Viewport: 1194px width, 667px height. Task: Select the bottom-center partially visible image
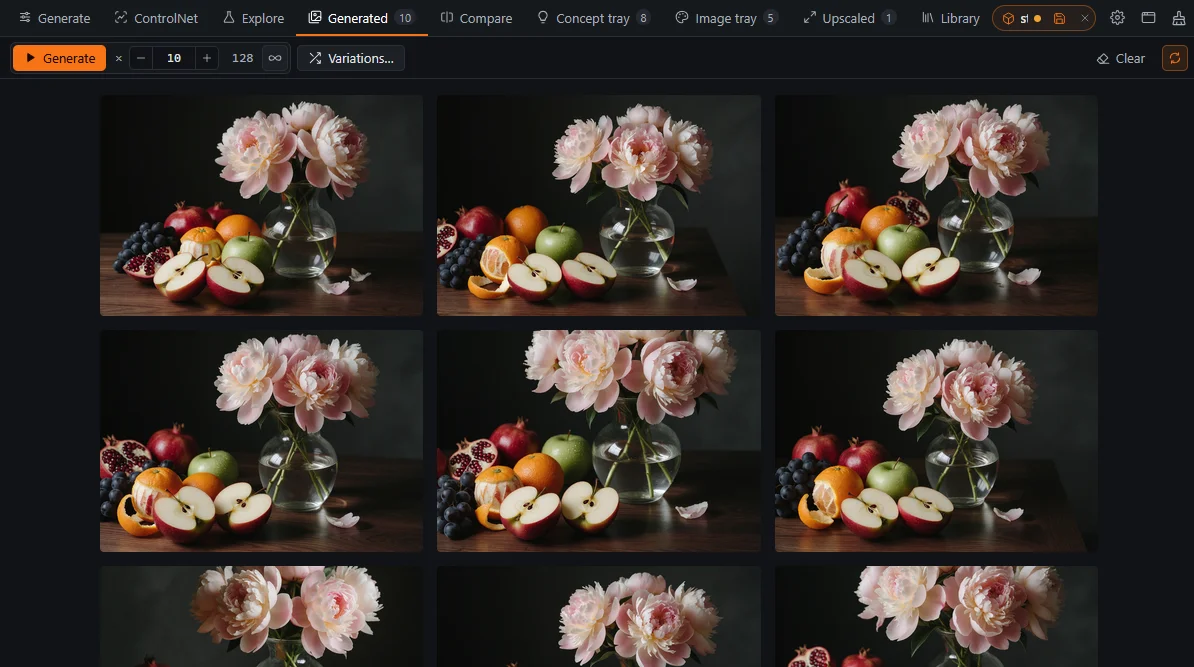click(599, 616)
